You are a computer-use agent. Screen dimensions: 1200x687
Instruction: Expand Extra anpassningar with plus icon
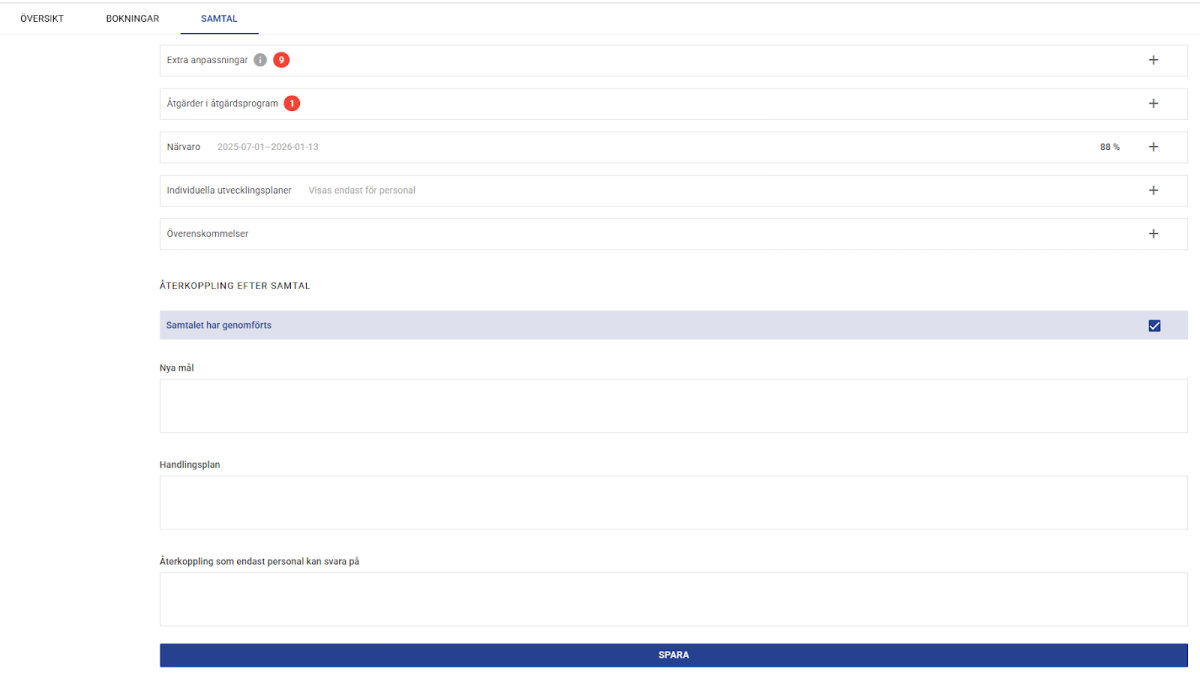pos(1153,60)
